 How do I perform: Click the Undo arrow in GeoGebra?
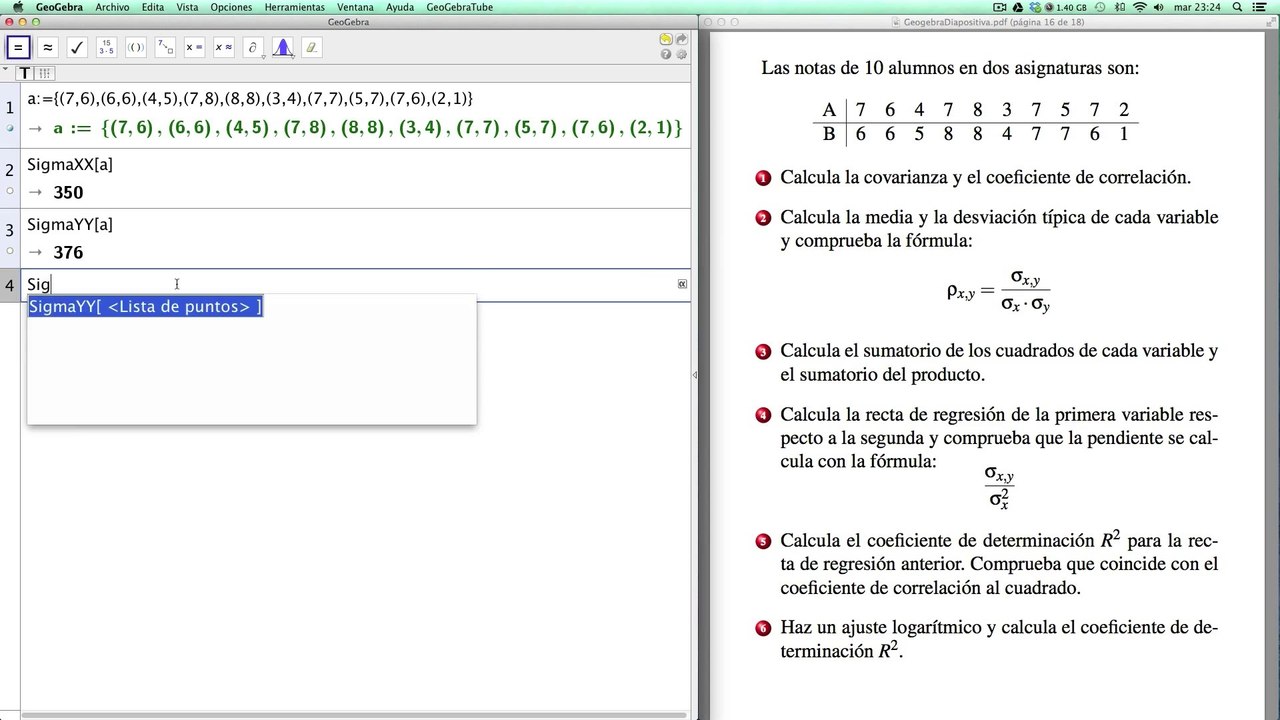tap(666, 40)
